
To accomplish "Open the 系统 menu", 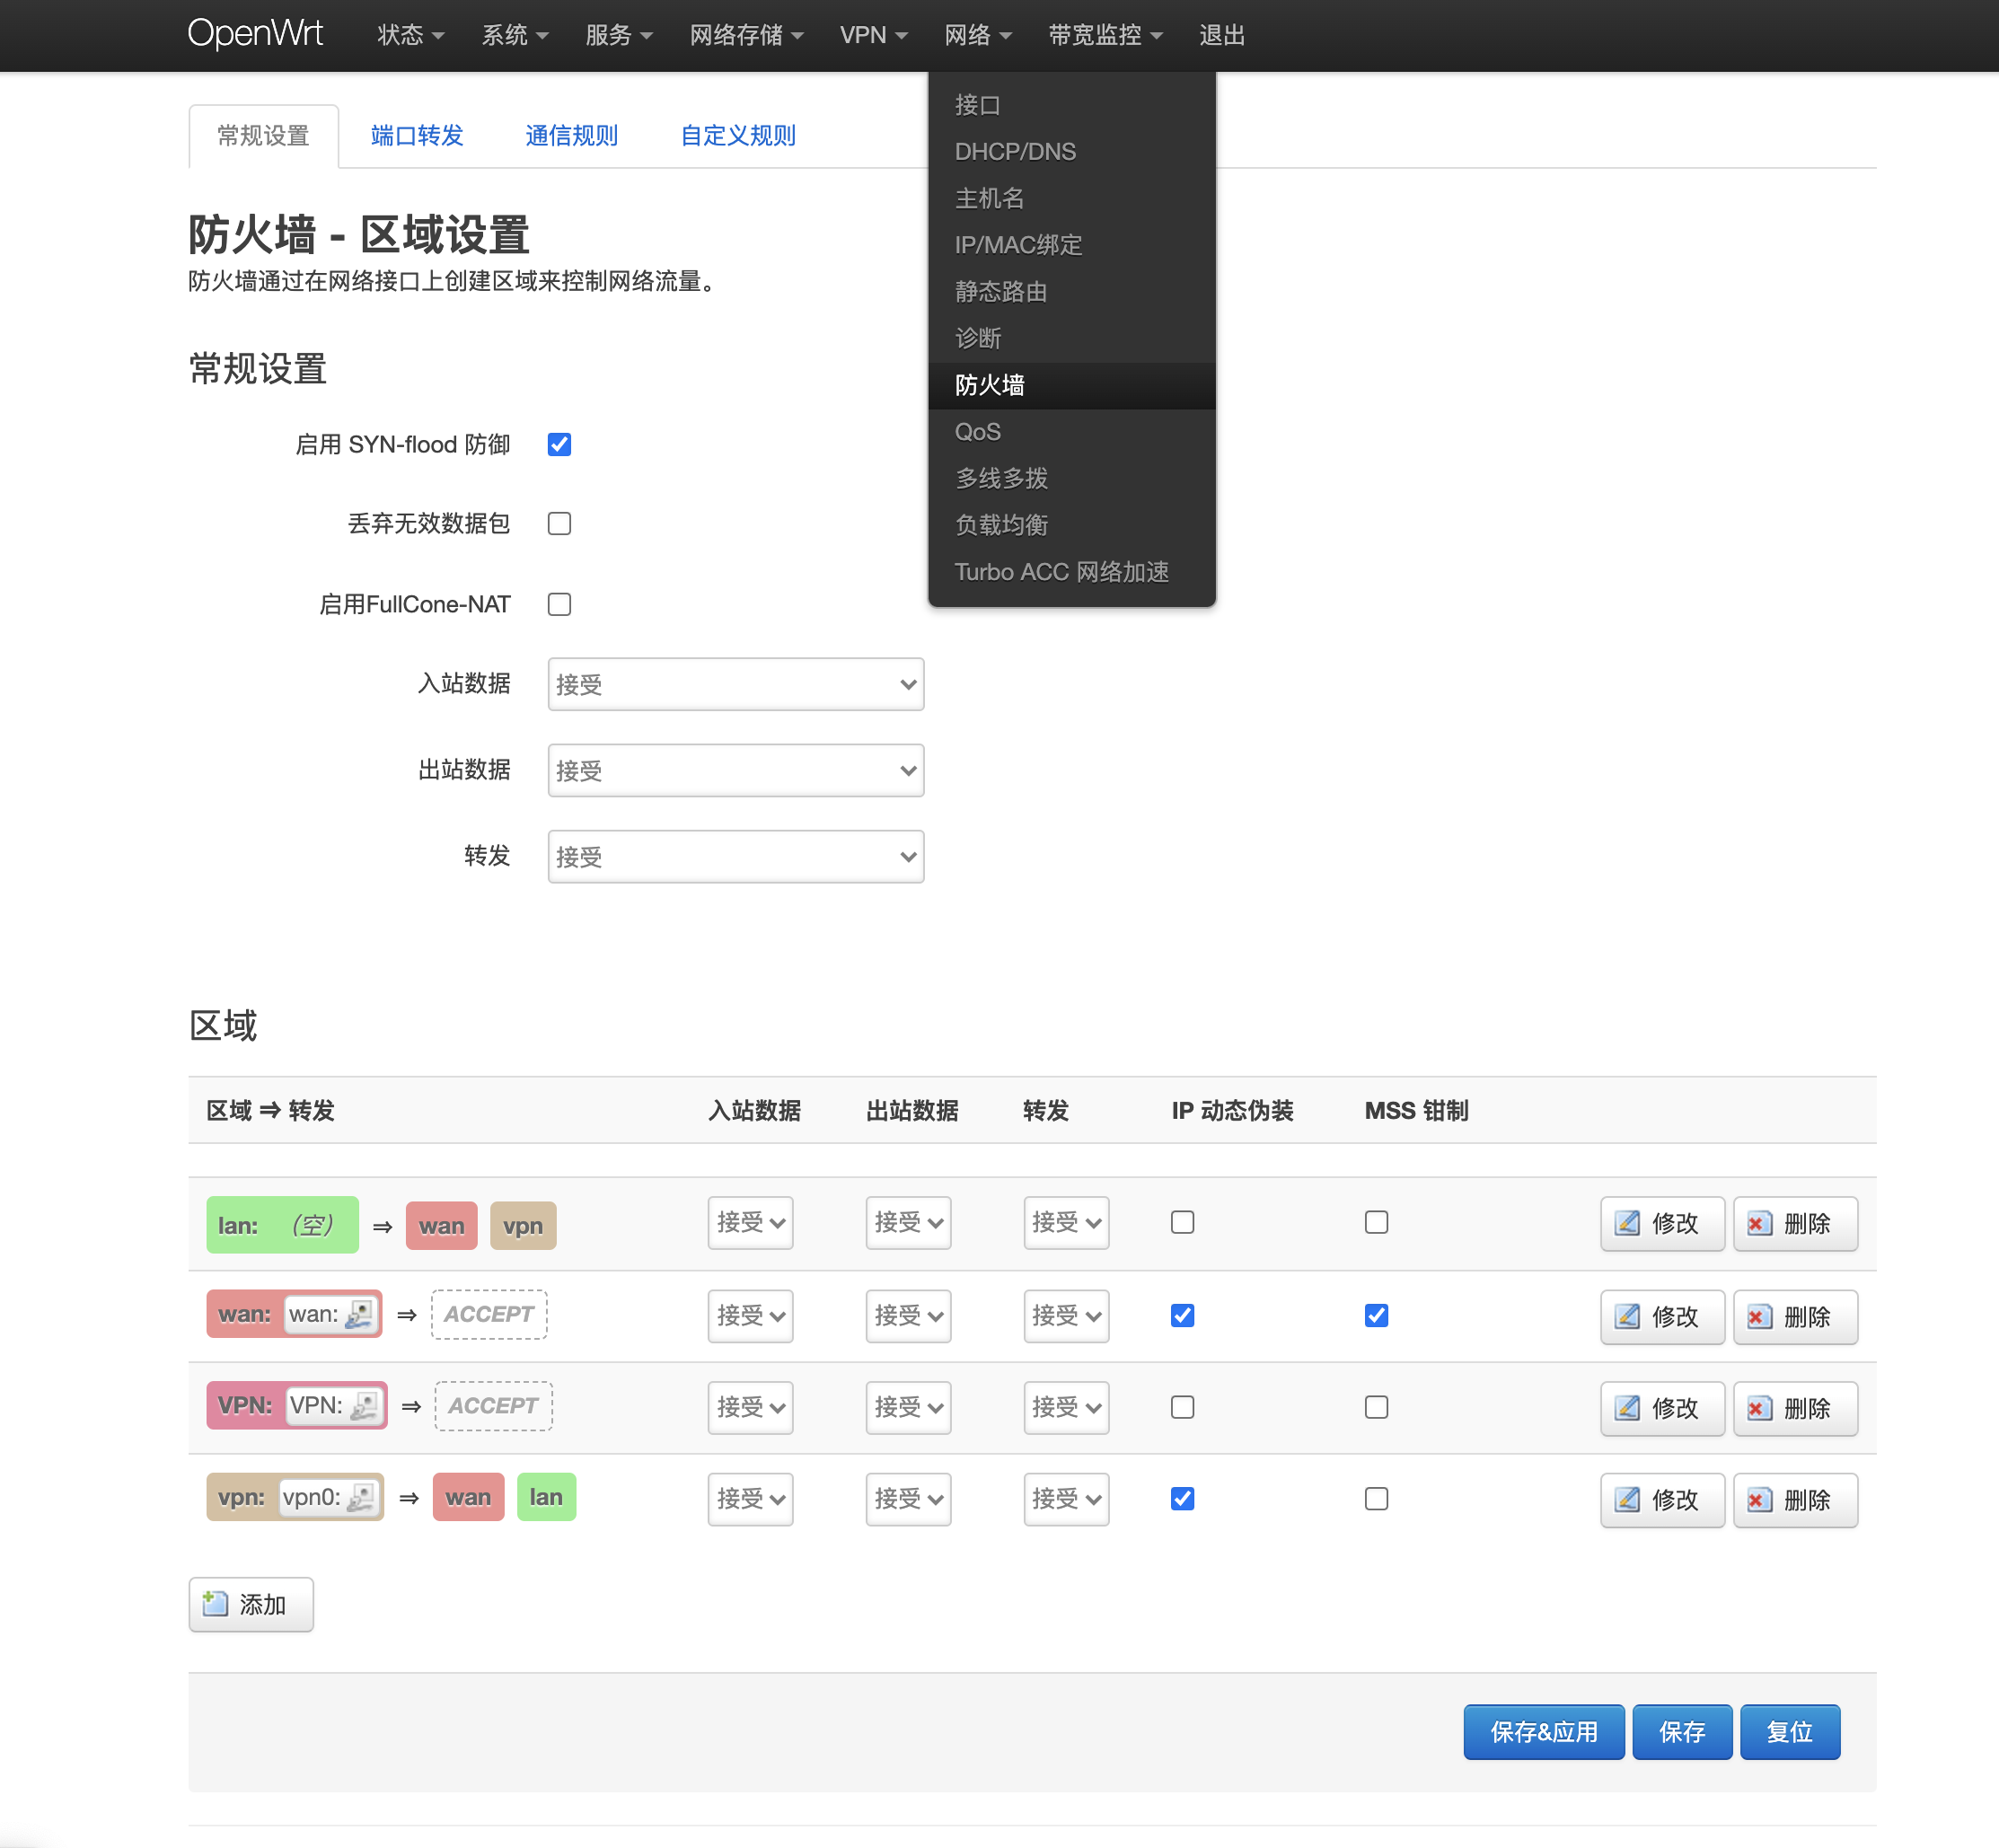I will (515, 35).
